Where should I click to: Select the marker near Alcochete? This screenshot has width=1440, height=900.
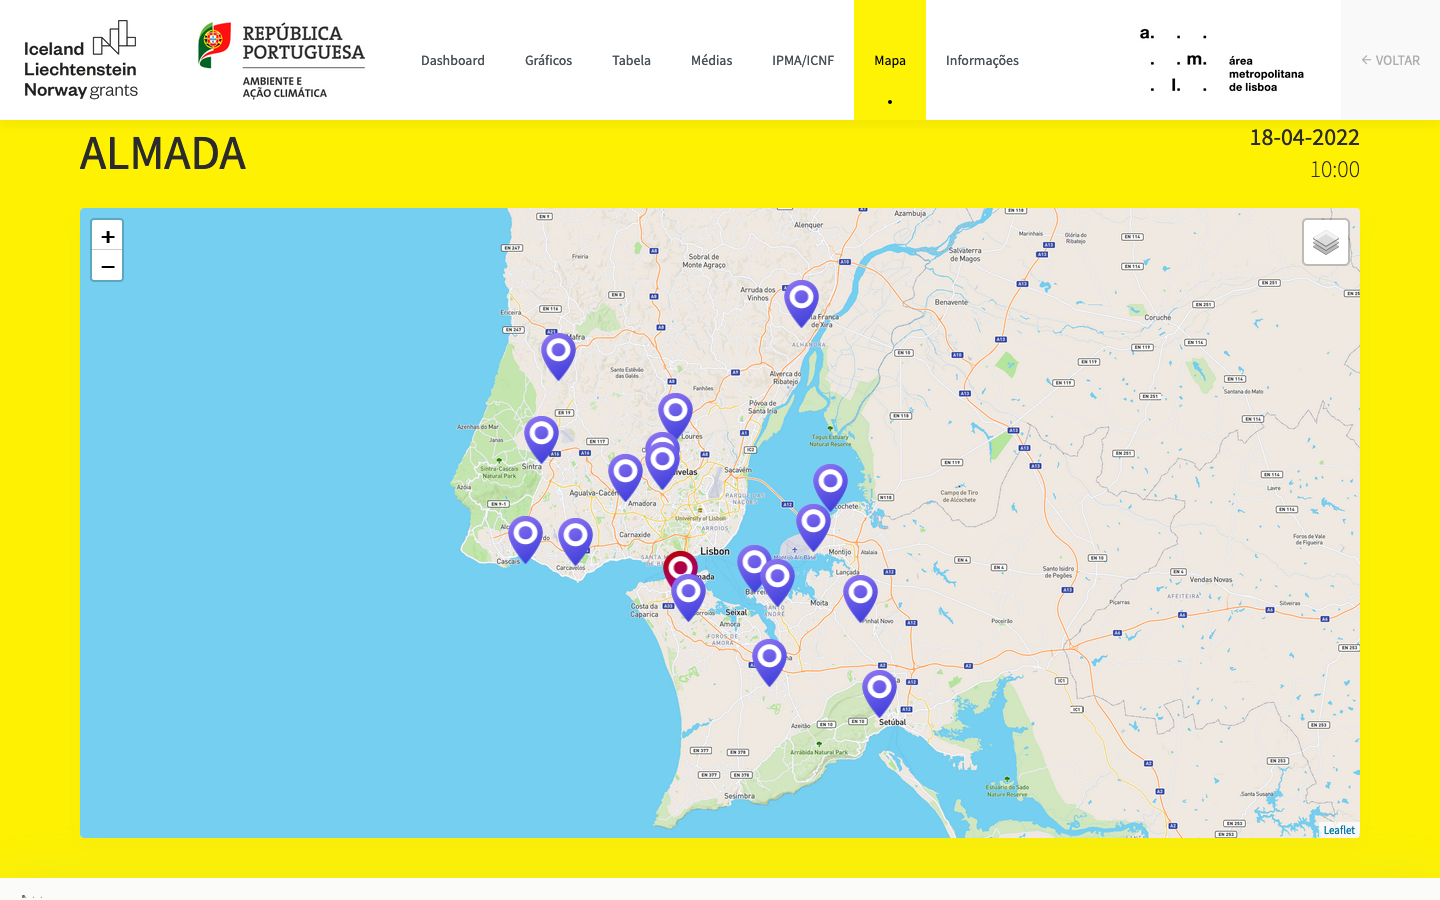(x=830, y=487)
